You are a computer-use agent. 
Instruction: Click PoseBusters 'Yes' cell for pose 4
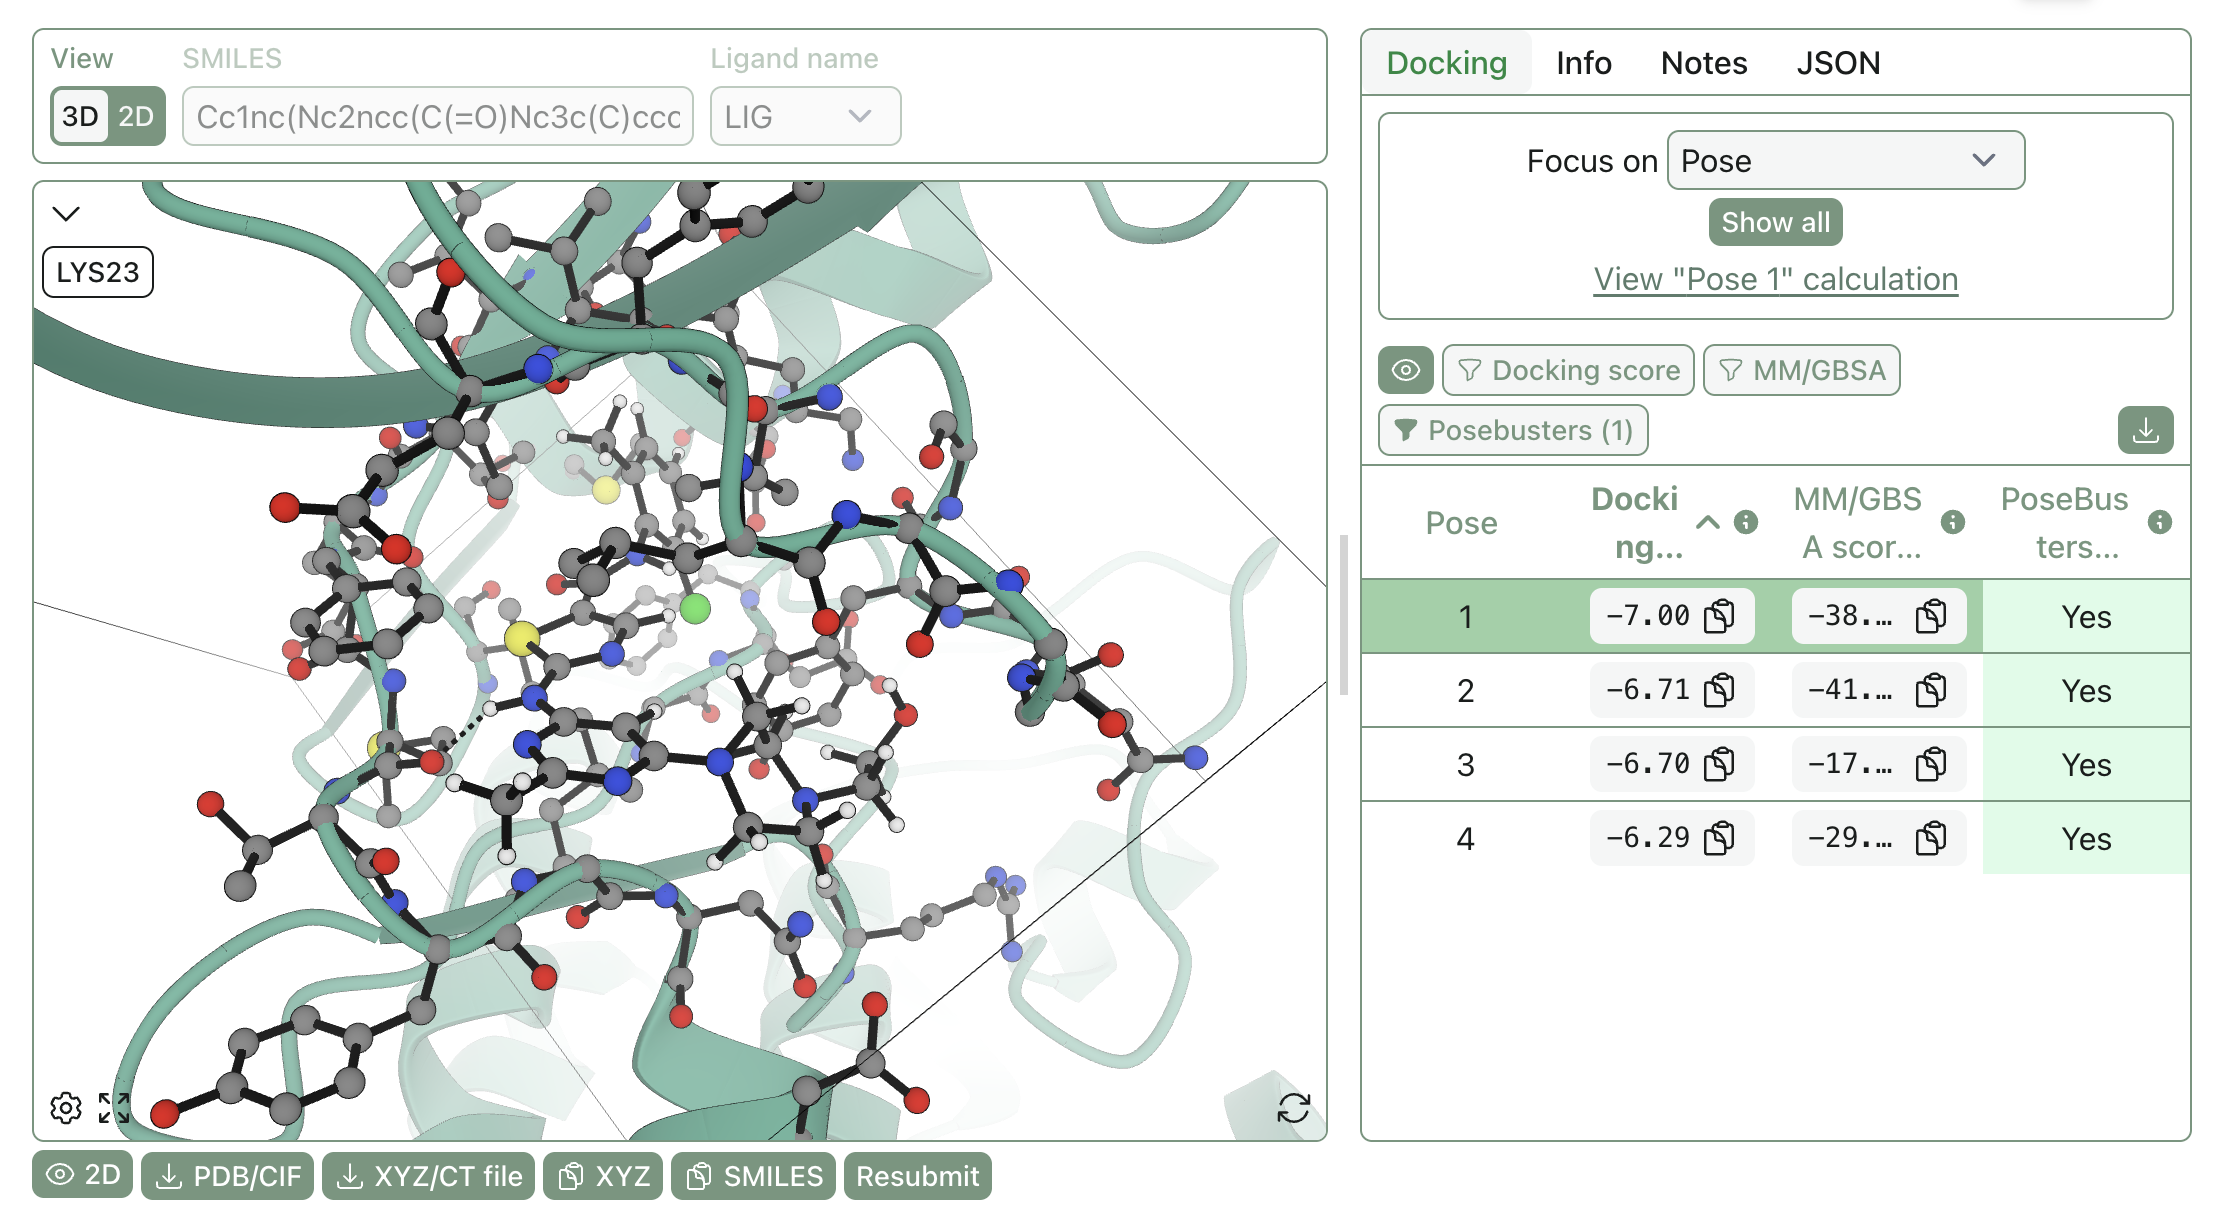click(2086, 838)
